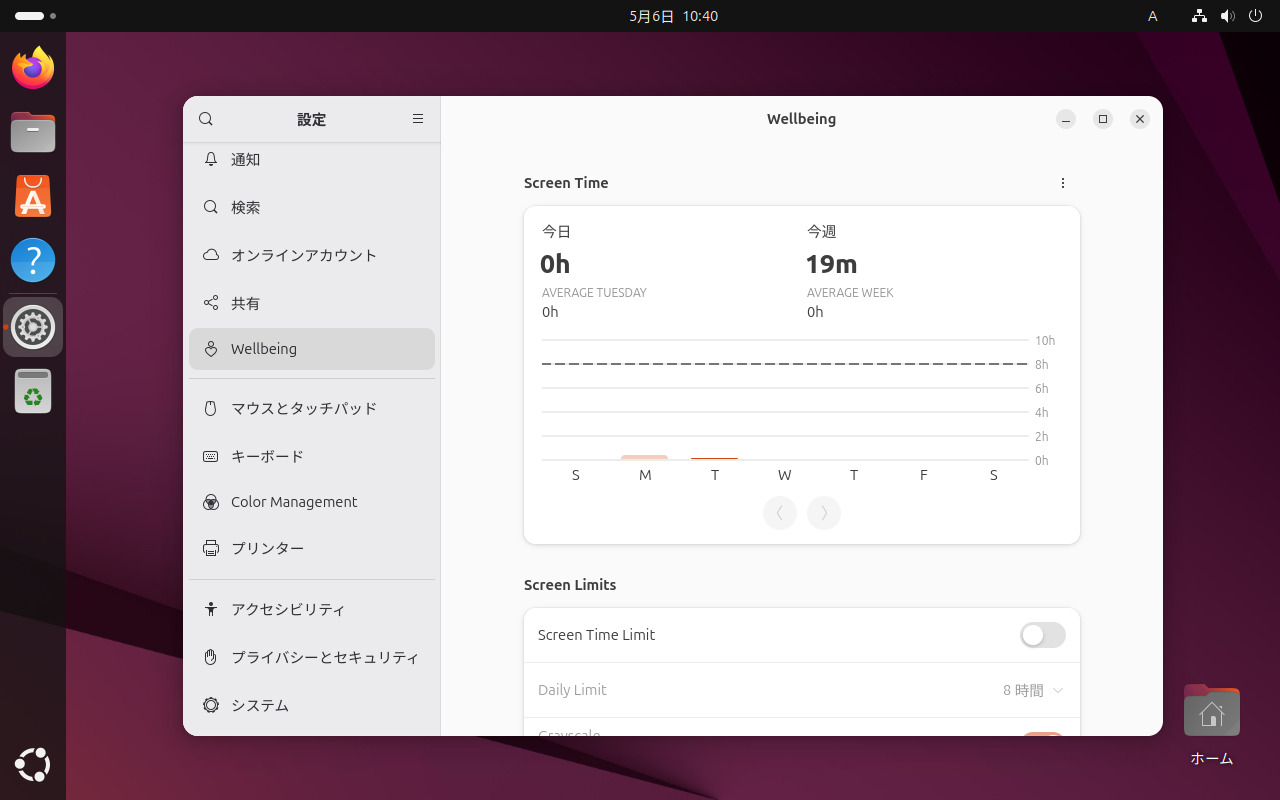
Task: Click the Wellbeing heart icon in the sidebar
Action: (x=211, y=349)
